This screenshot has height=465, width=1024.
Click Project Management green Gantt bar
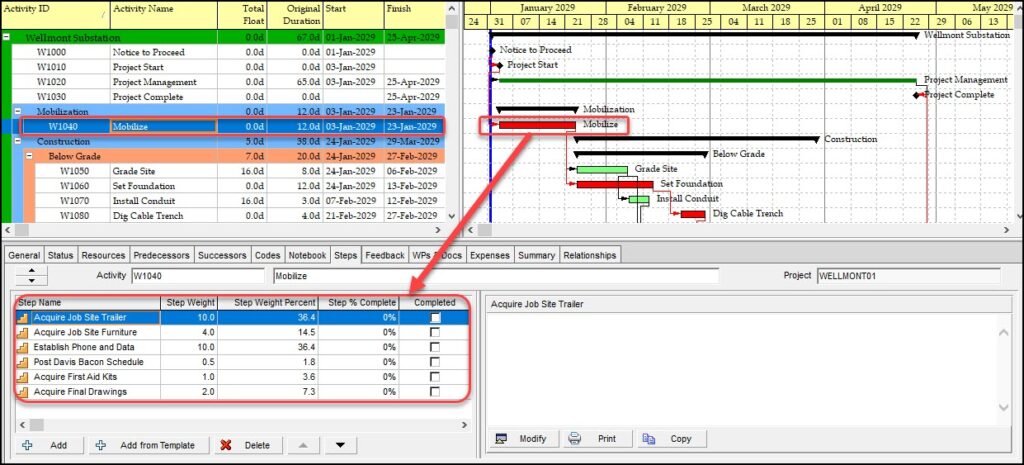point(707,80)
